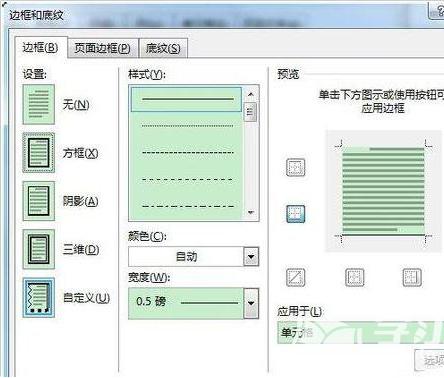Click the style list scrollbar thumb
The height and width of the screenshot is (378, 444).
coord(251,112)
